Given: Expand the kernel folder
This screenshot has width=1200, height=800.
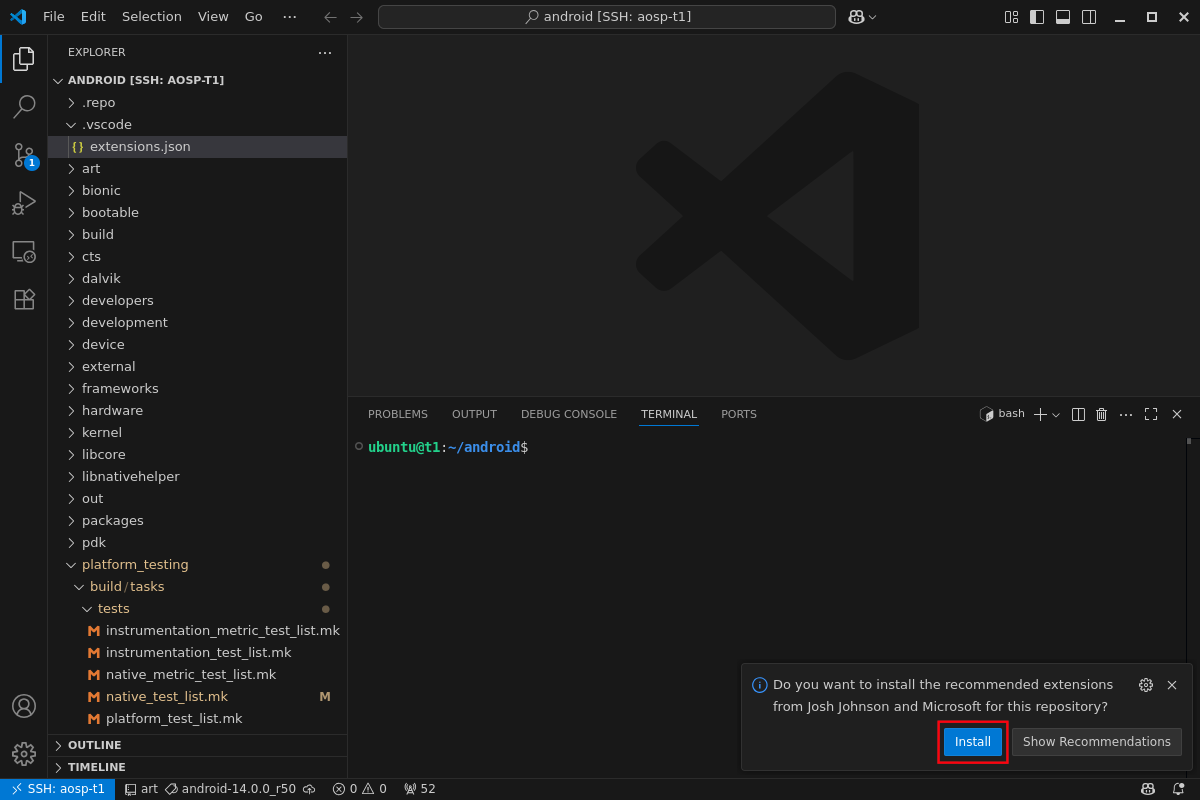Looking at the screenshot, I should point(197,433).
